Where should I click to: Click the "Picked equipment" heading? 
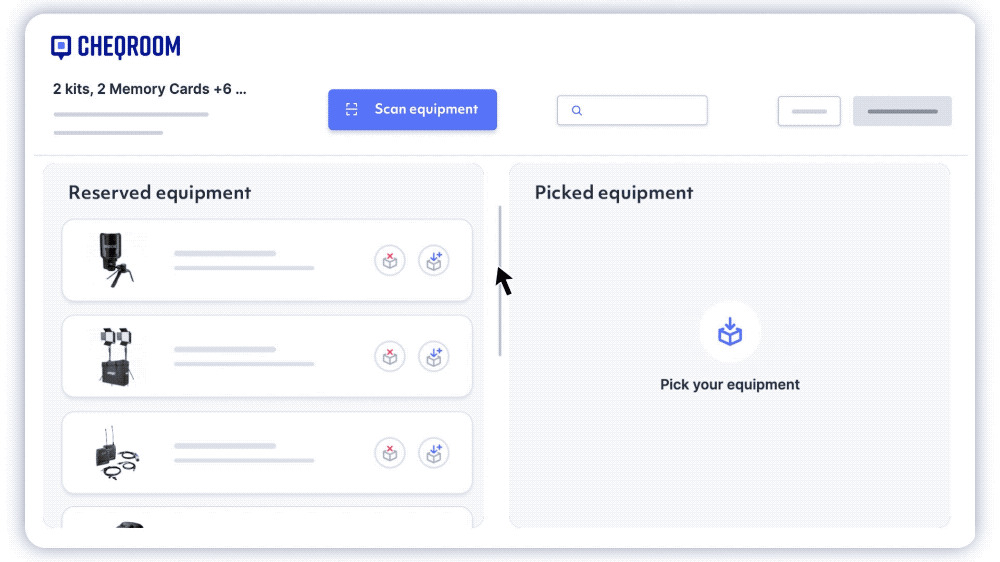click(x=614, y=193)
